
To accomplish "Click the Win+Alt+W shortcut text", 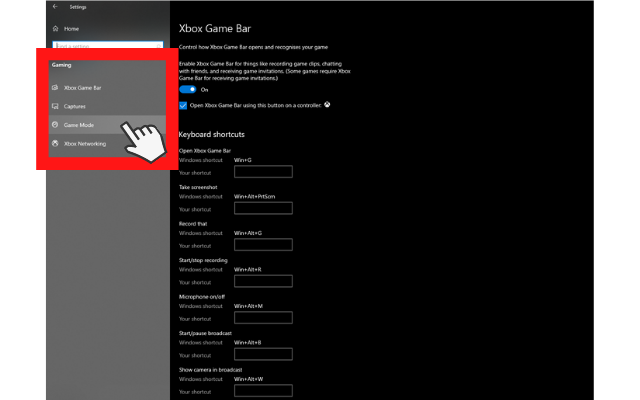I will pos(249,379).
